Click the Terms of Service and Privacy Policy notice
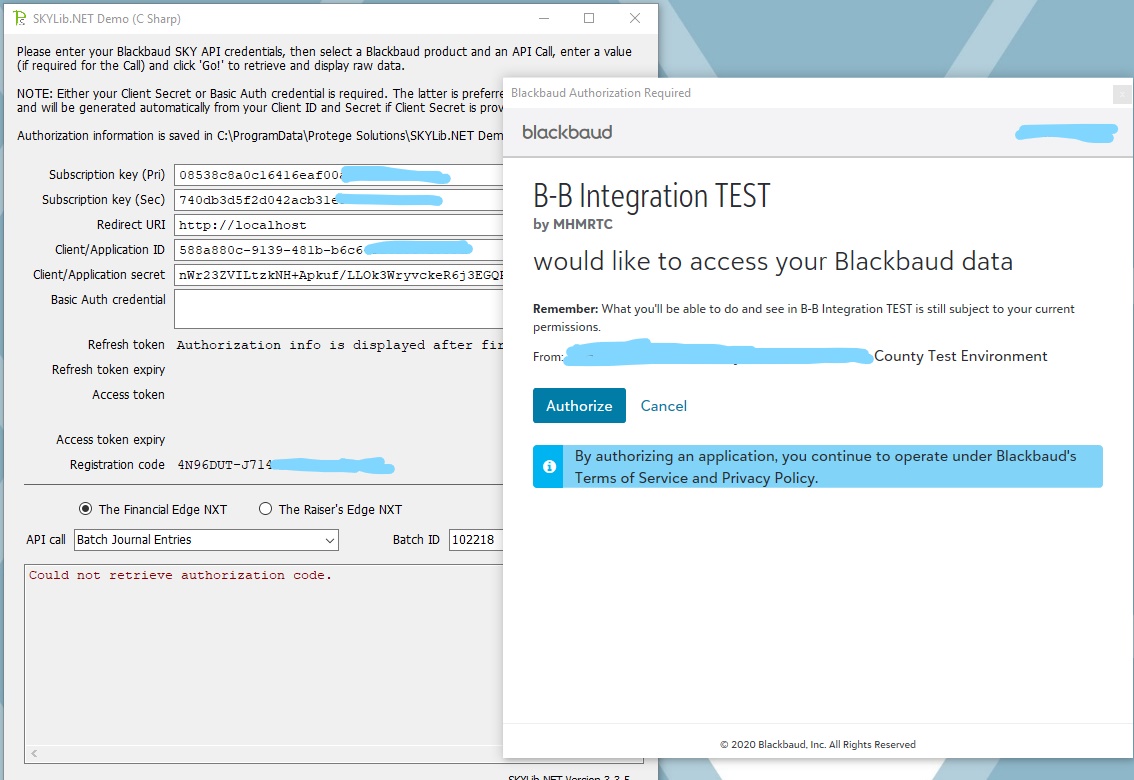This screenshot has height=780, width=1134. coord(818,467)
